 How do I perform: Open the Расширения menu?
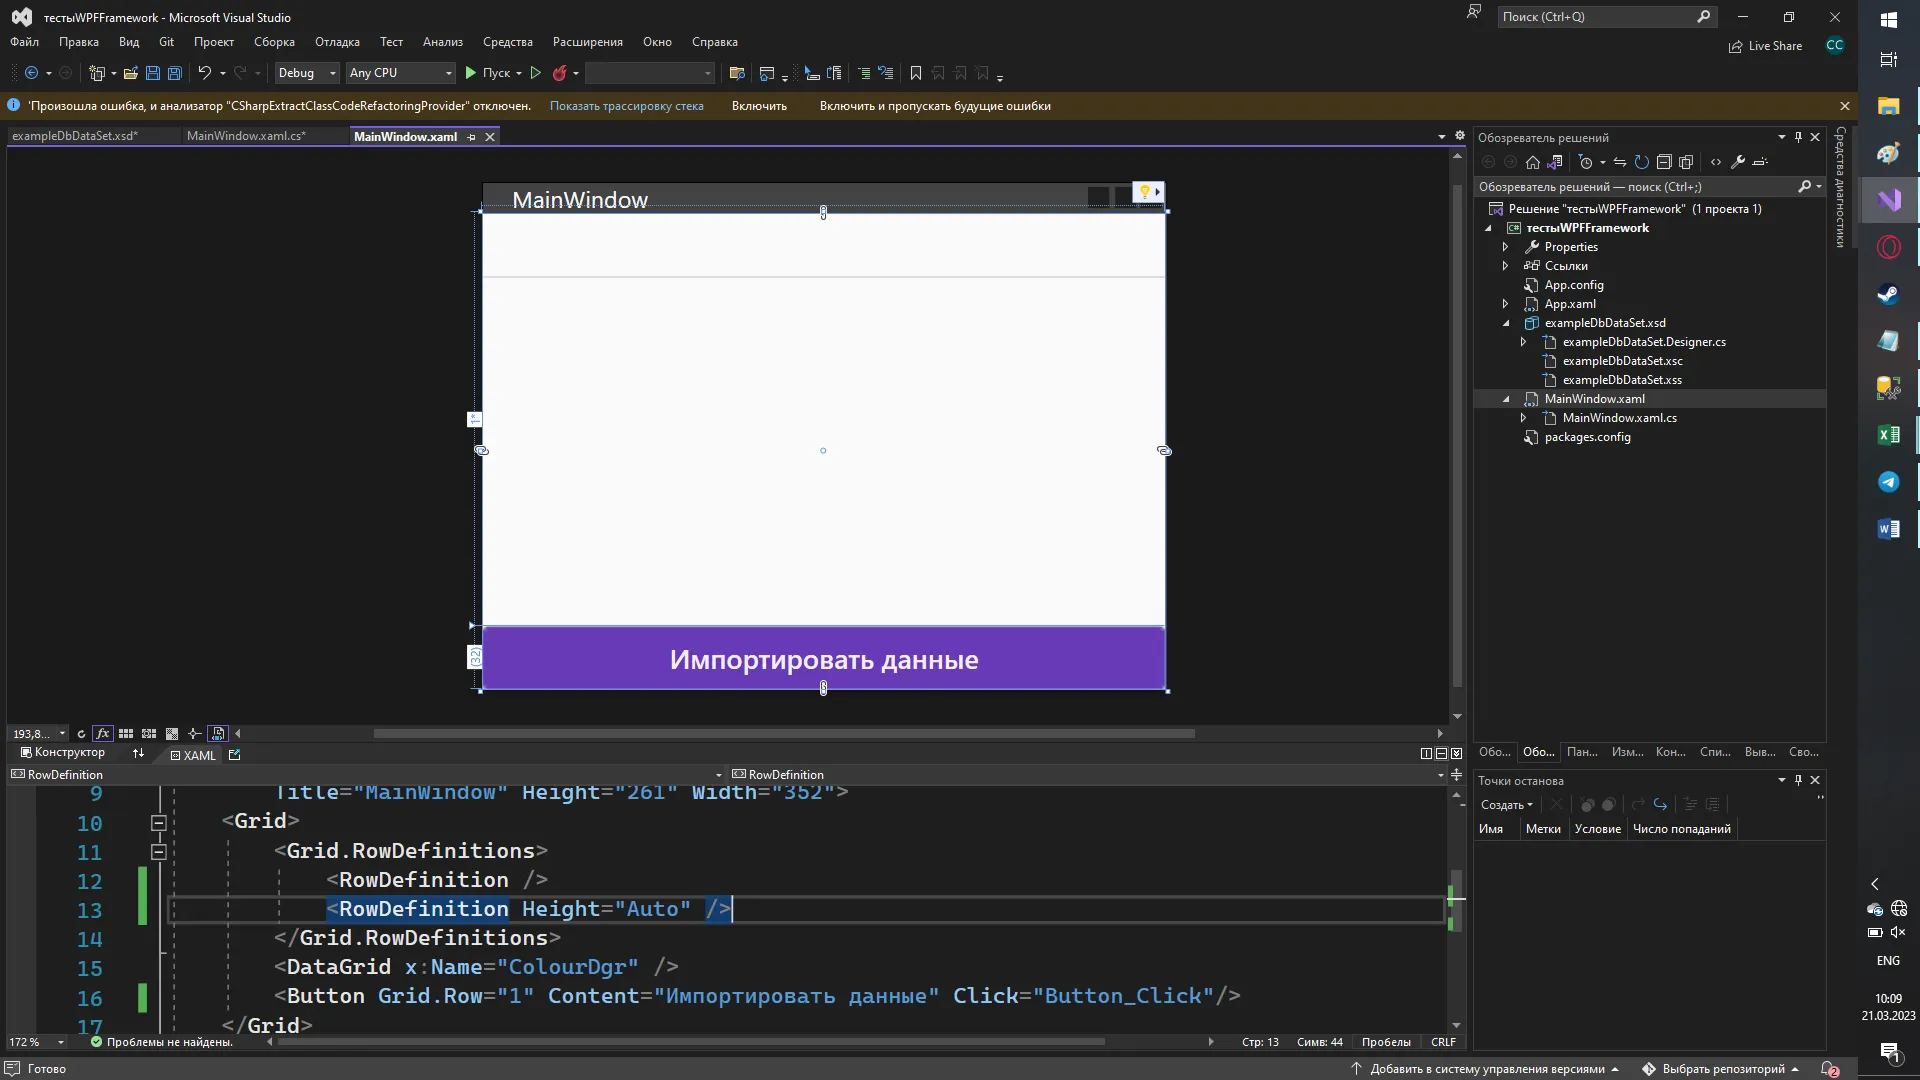pyautogui.click(x=588, y=42)
